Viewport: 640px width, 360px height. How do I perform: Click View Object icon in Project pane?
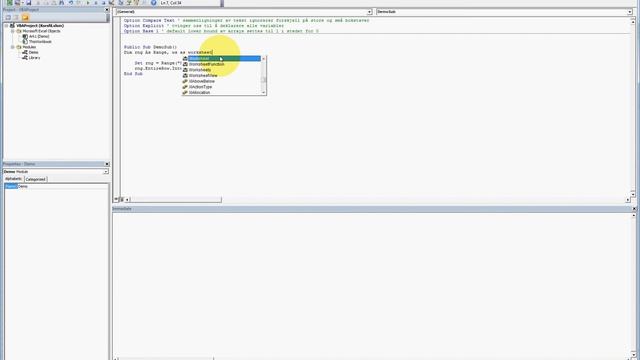tap(16, 18)
